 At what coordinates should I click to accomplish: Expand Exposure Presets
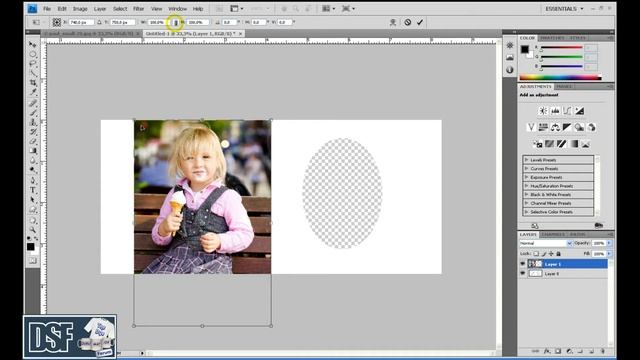(x=527, y=177)
